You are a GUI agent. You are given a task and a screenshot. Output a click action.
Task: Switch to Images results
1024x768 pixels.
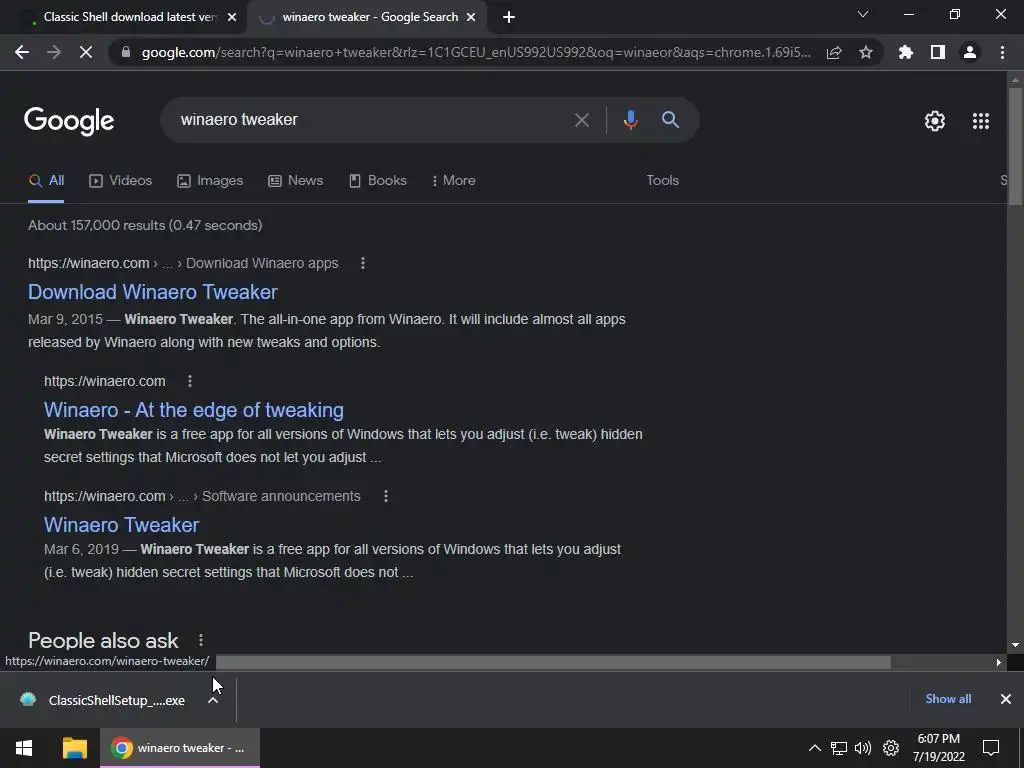[210, 181]
